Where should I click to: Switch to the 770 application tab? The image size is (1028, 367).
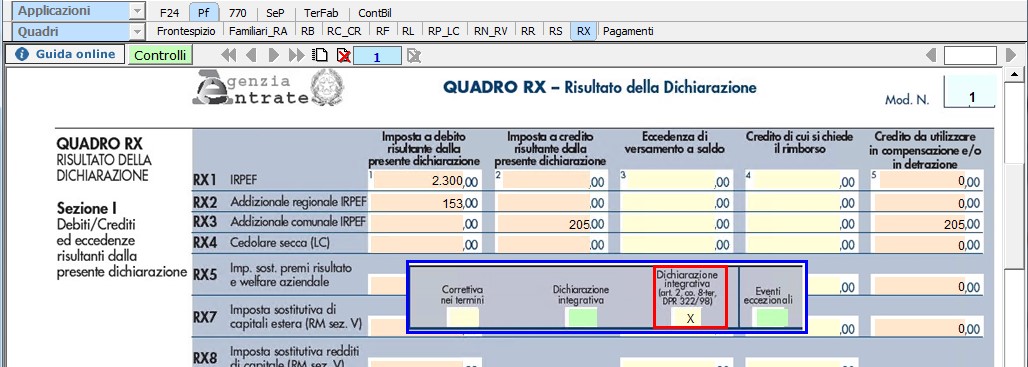[238, 12]
